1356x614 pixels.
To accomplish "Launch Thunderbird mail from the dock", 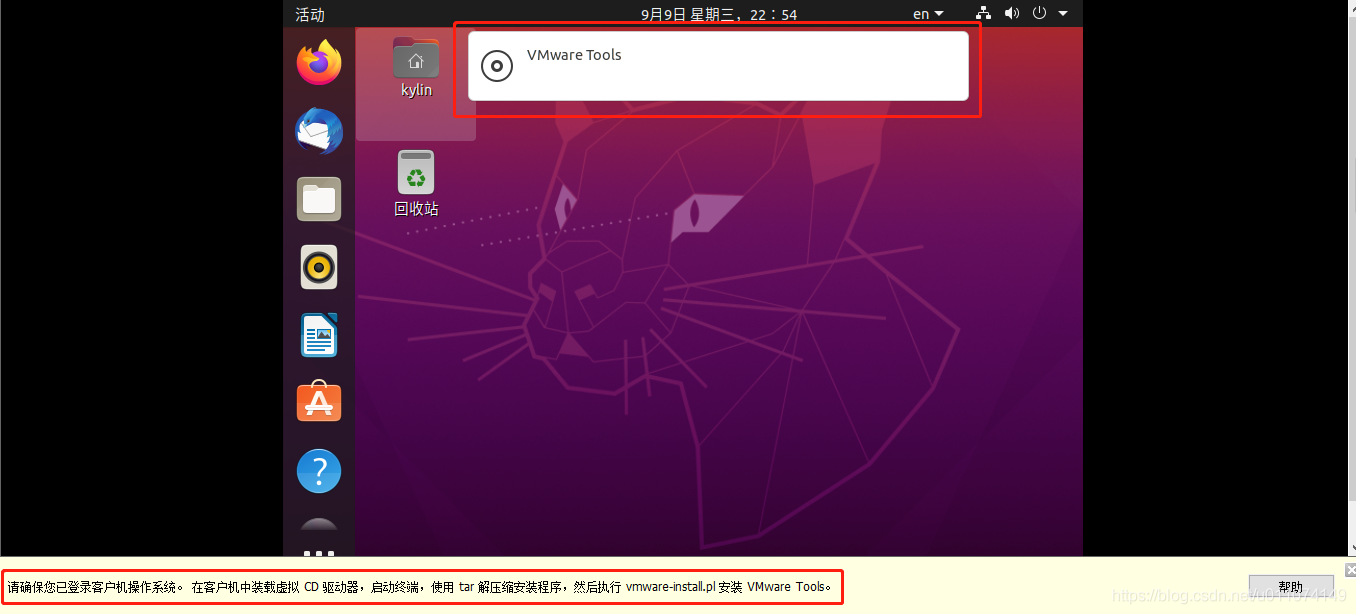I will (319, 131).
